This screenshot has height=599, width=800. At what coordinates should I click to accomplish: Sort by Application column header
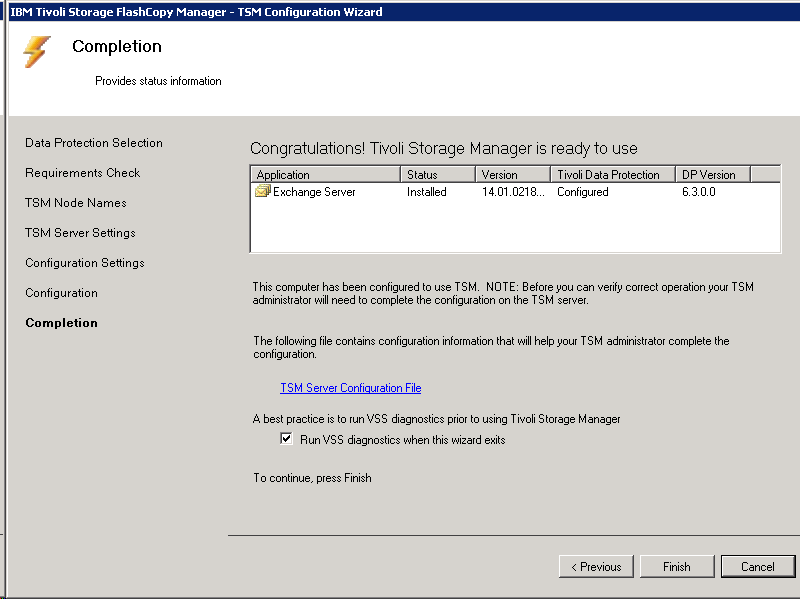324,175
